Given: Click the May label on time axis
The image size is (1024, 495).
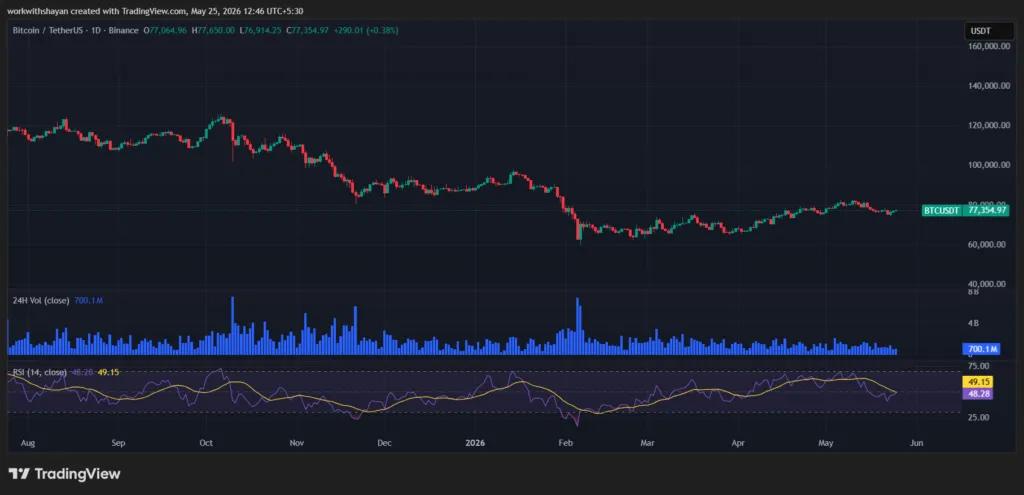Looking at the screenshot, I should pyautogui.click(x=826, y=443).
